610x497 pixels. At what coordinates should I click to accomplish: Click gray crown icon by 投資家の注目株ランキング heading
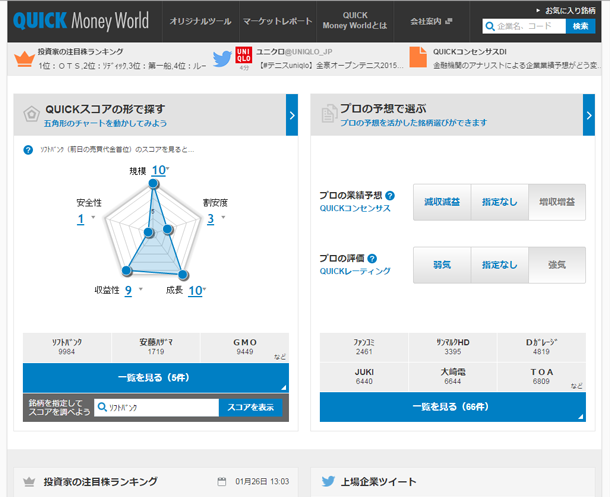pyautogui.click(x=29, y=482)
